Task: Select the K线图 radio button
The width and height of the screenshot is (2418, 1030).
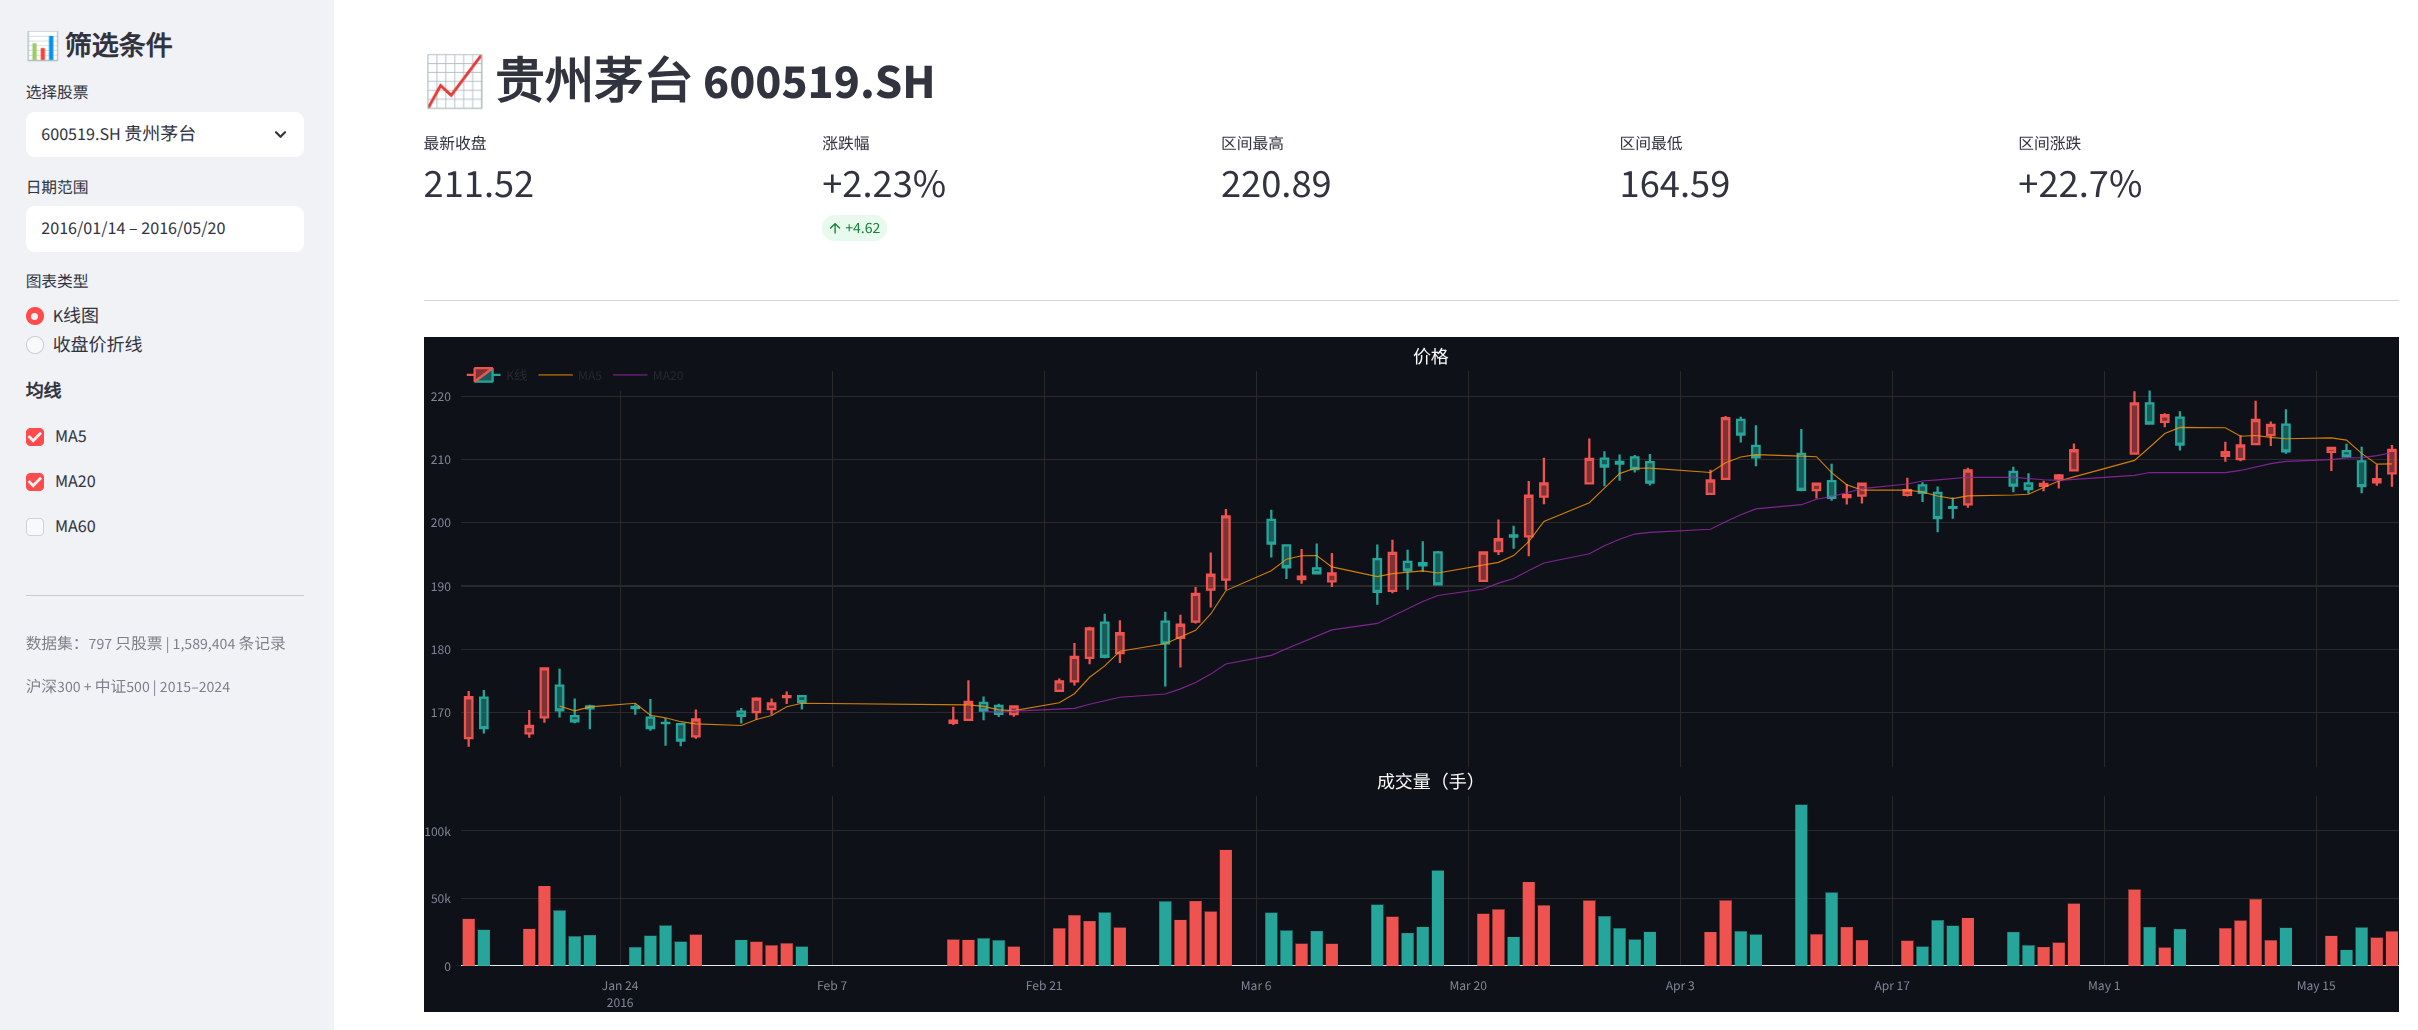Action: pos(35,316)
